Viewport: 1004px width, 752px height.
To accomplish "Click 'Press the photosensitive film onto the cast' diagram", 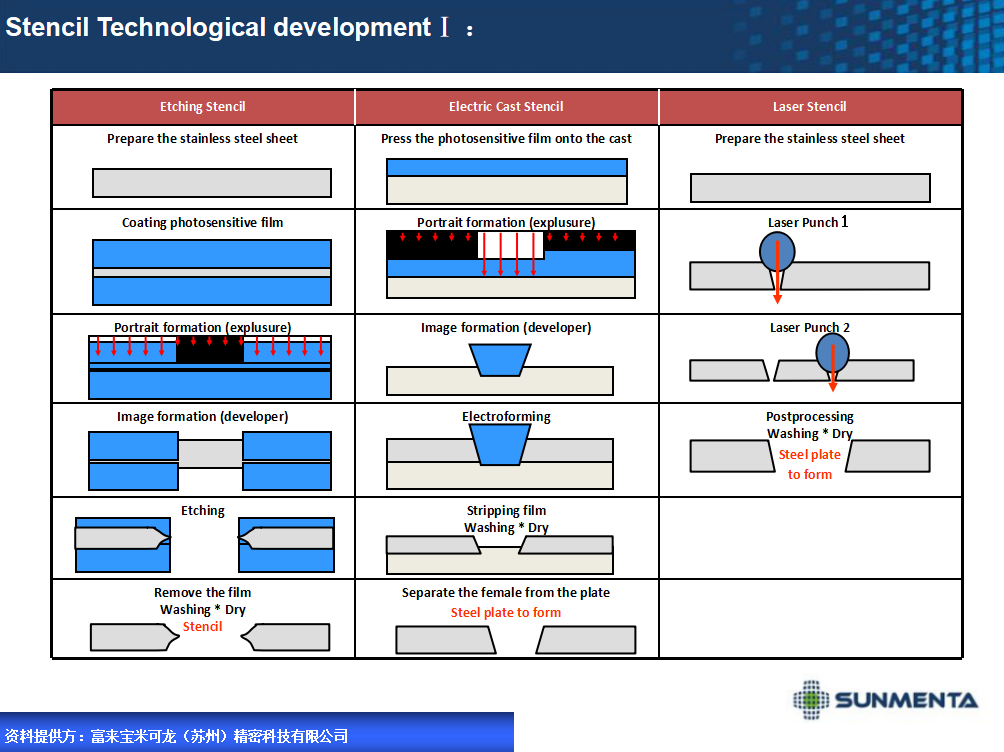I will [507, 181].
